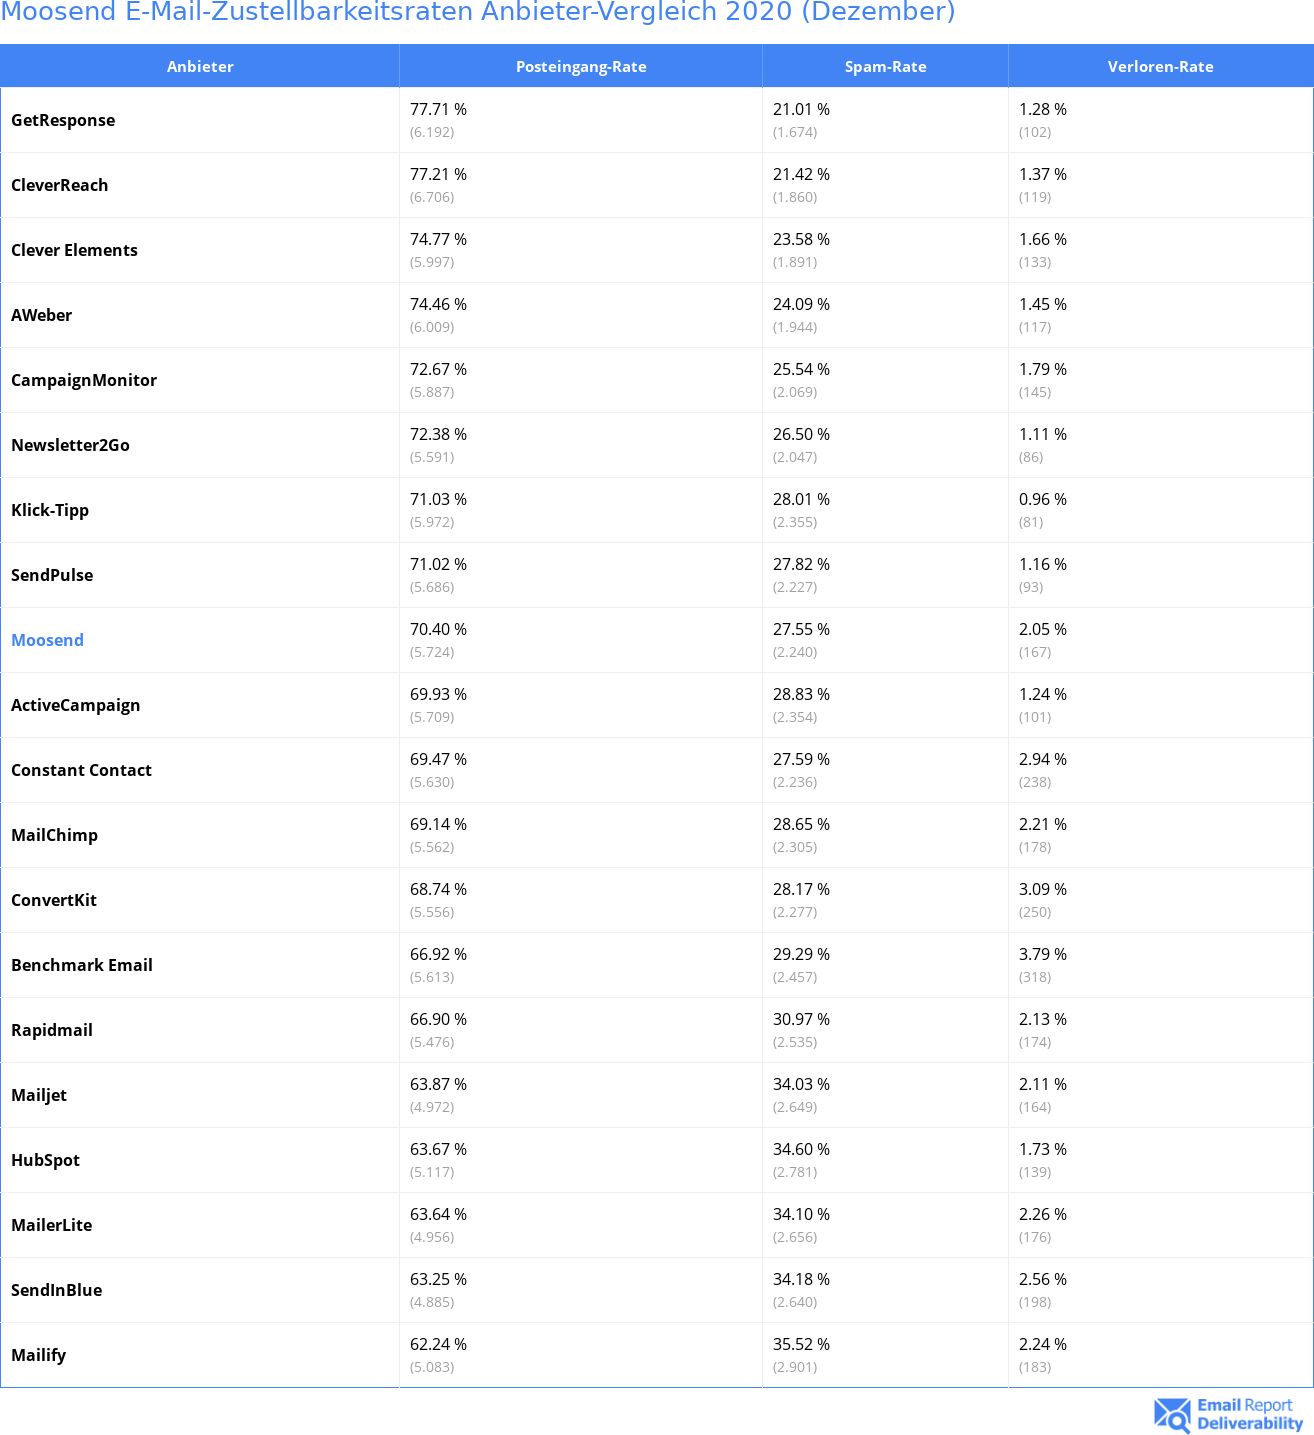Viewport: 1314px width, 1435px height.
Task: Select the ActiveCampaign row label
Action: coord(75,705)
